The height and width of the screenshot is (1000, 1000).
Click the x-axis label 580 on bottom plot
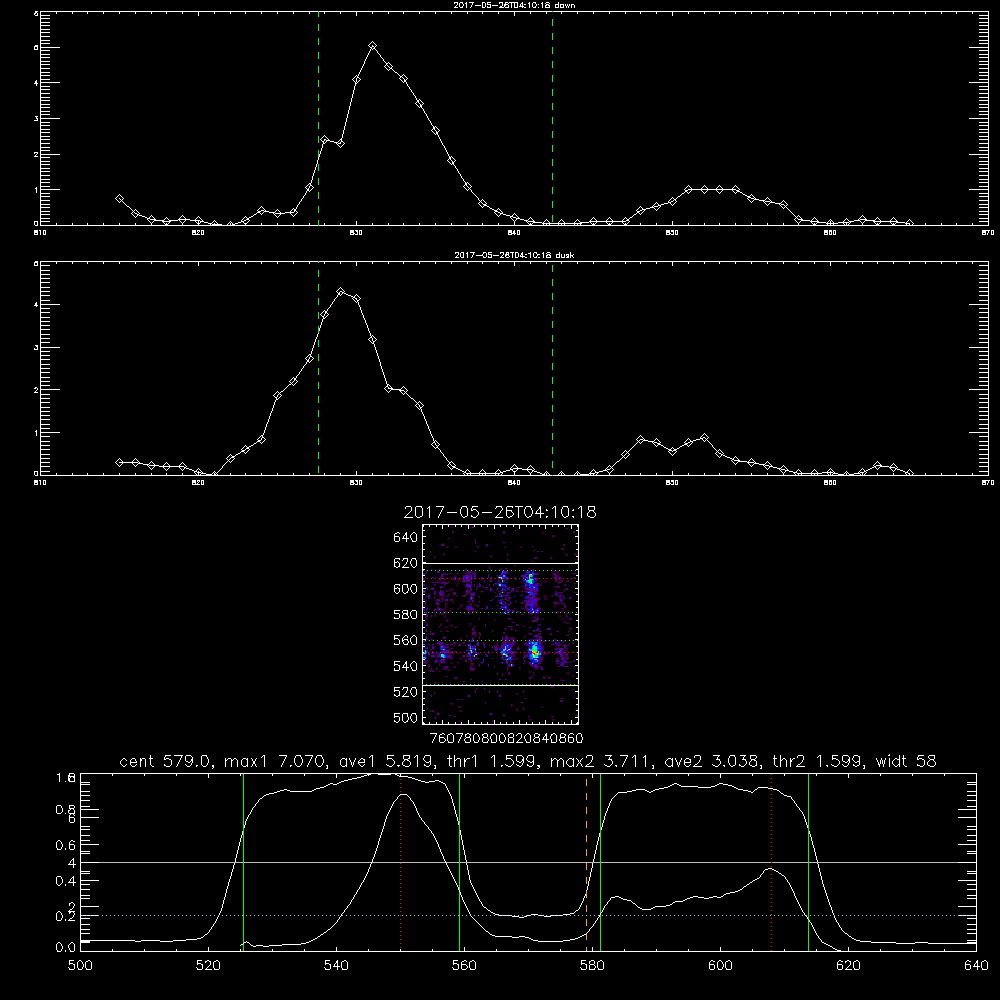tap(592, 966)
